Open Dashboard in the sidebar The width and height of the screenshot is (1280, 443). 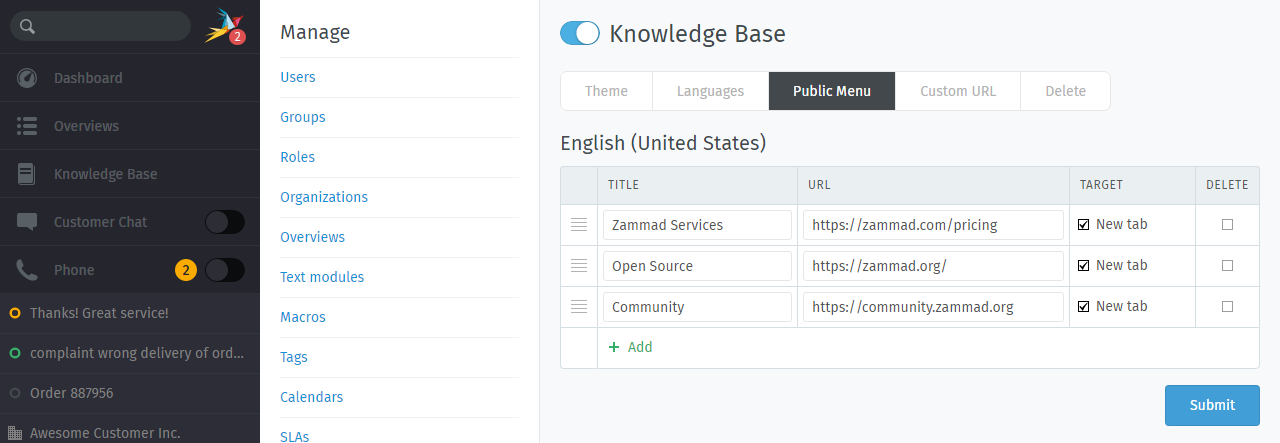point(130,78)
